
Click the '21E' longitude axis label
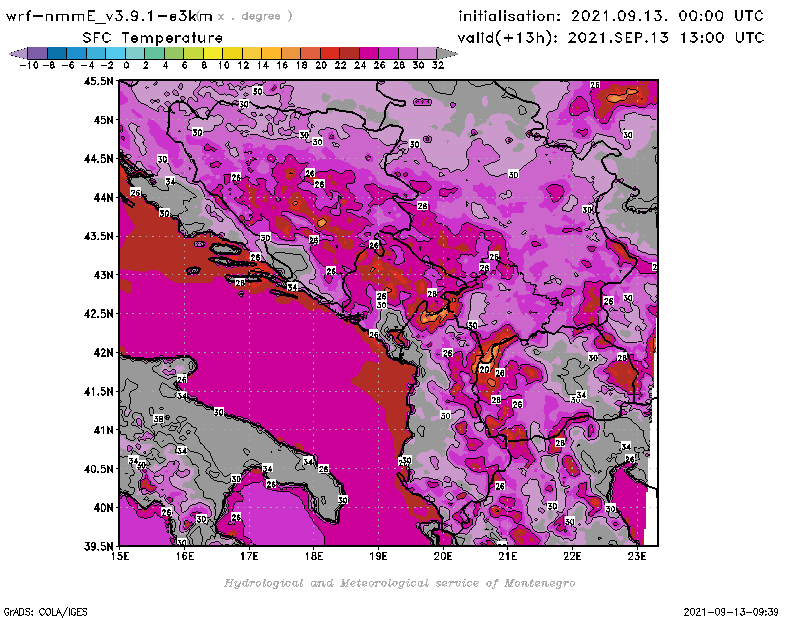click(x=508, y=556)
